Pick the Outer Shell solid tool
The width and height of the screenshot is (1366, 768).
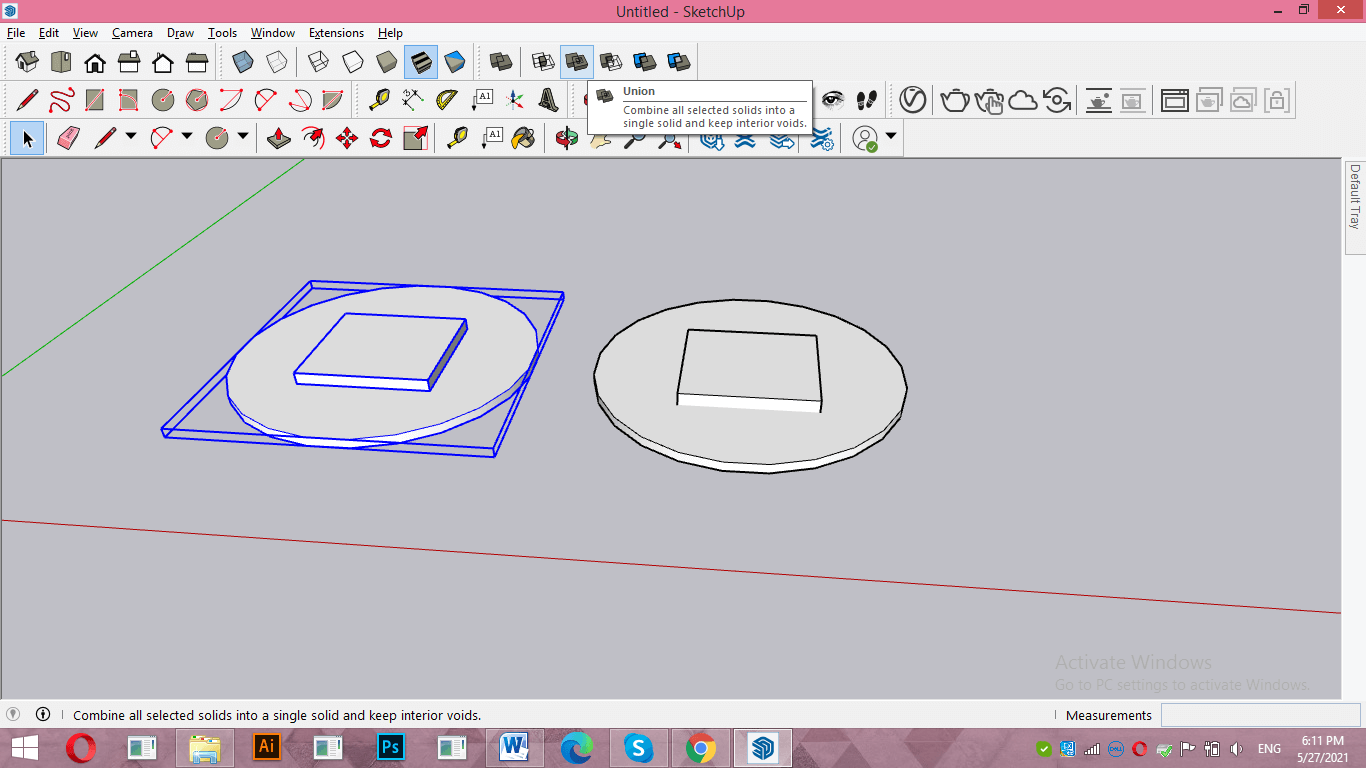(501, 62)
